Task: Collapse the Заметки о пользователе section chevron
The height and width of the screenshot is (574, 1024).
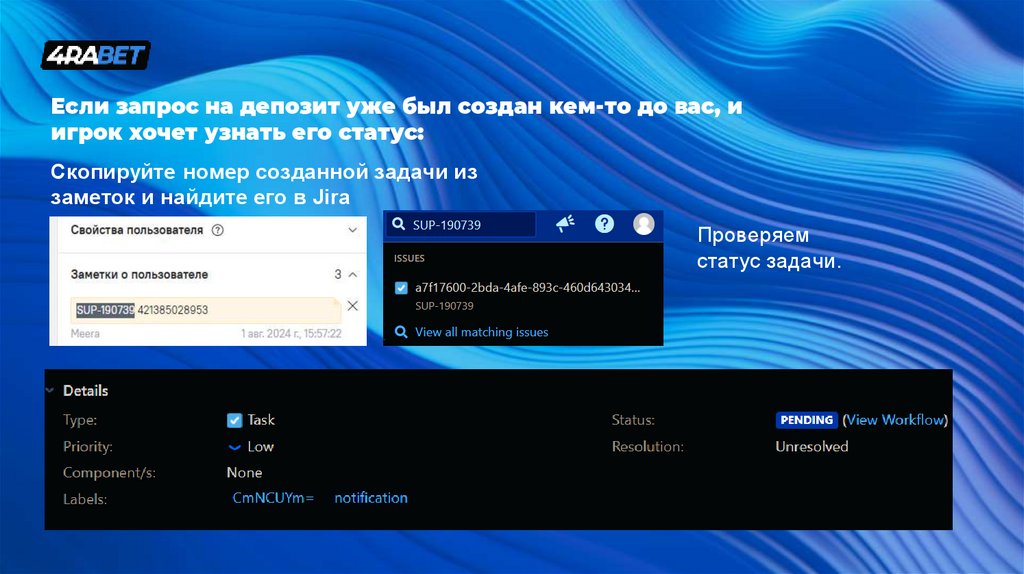Action: click(x=353, y=274)
